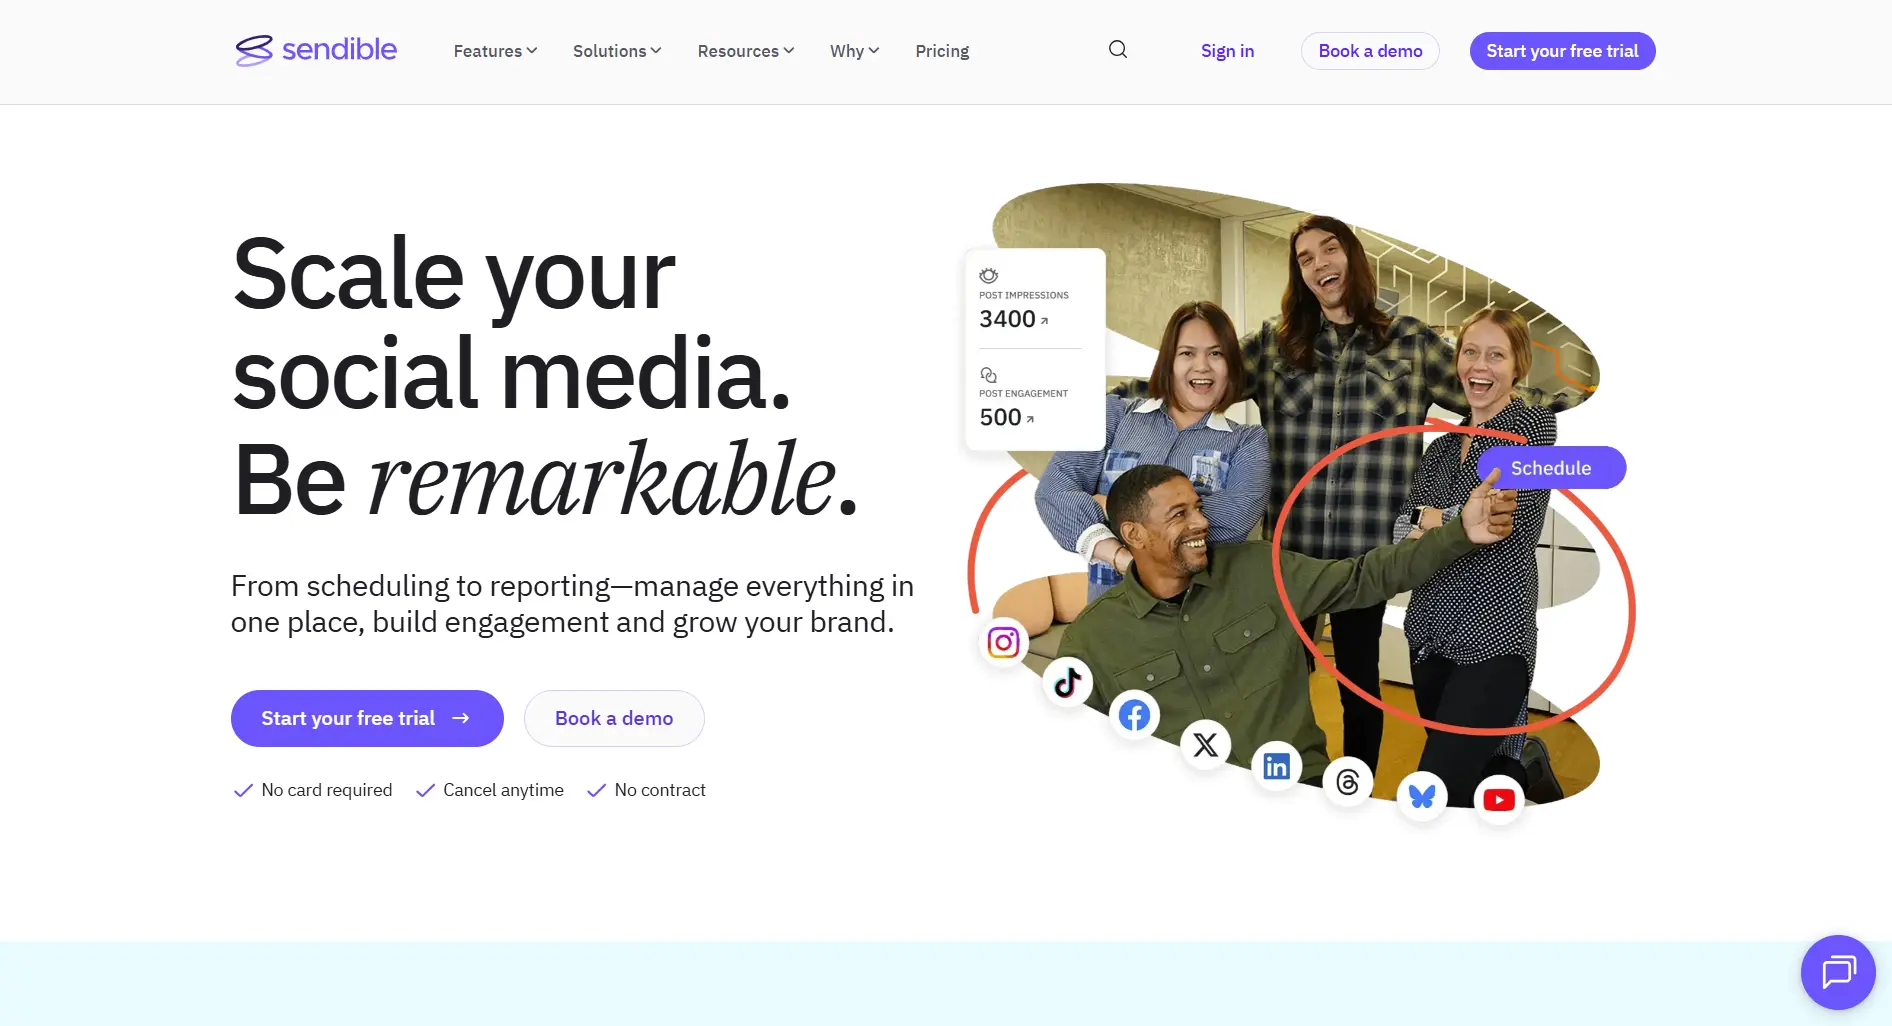Expand the Resources dropdown menu

[746, 51]
